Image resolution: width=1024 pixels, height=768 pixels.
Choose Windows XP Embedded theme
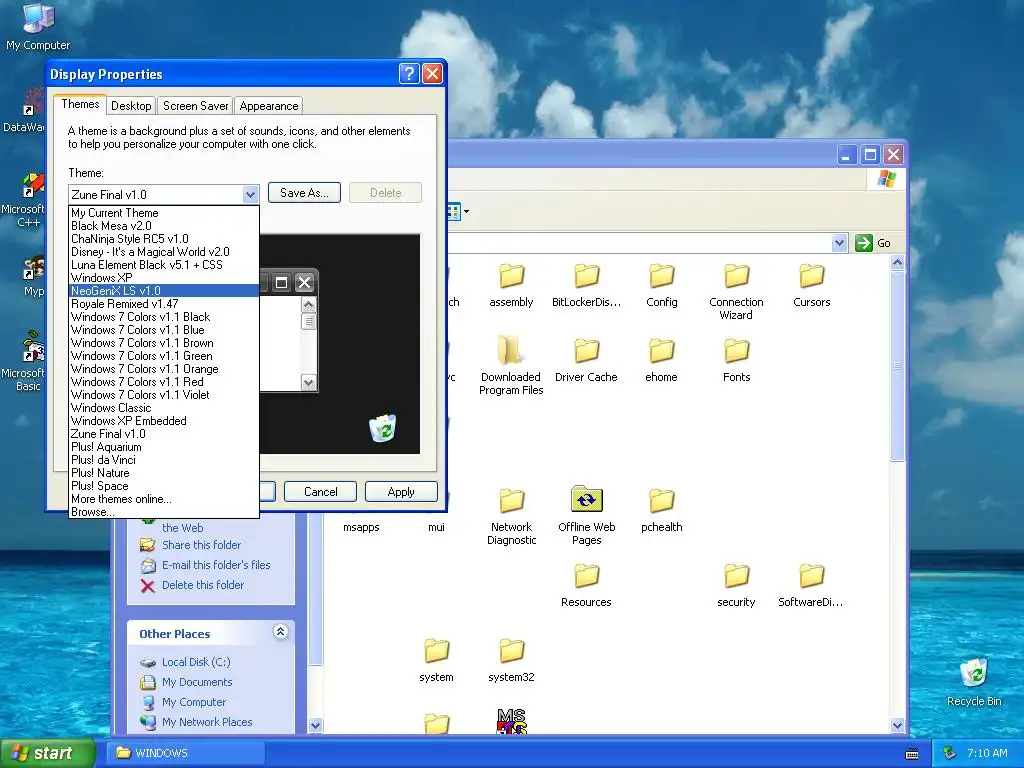[x=164, y=421]
